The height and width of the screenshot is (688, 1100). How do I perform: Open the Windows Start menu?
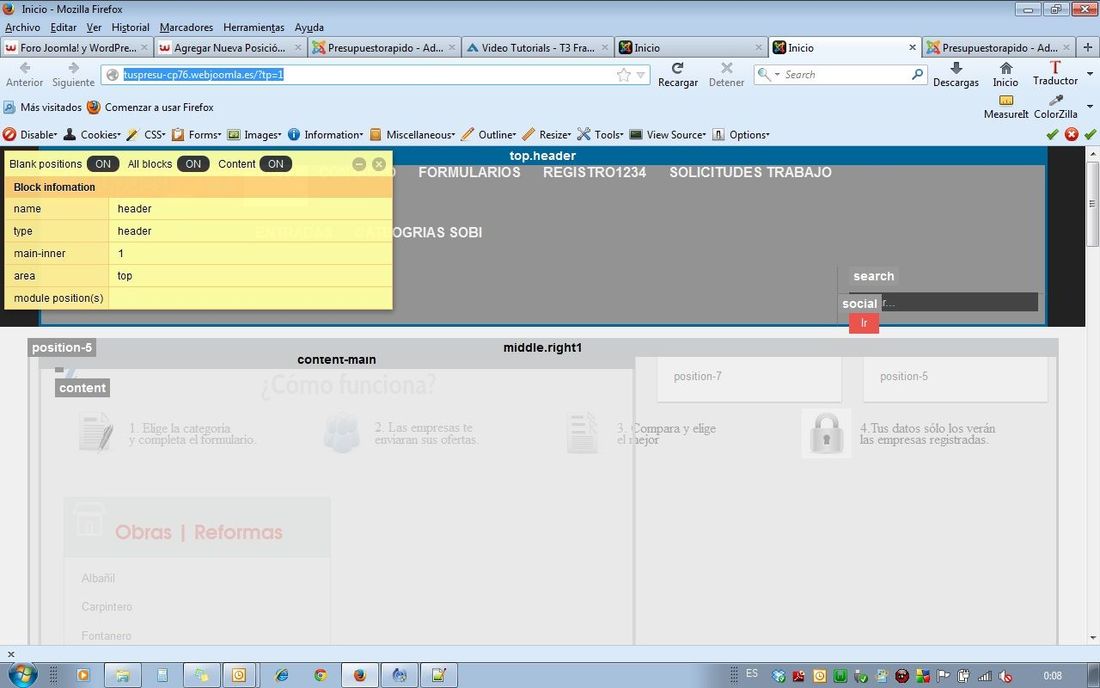pyautogui.click(x=21, y=675)
